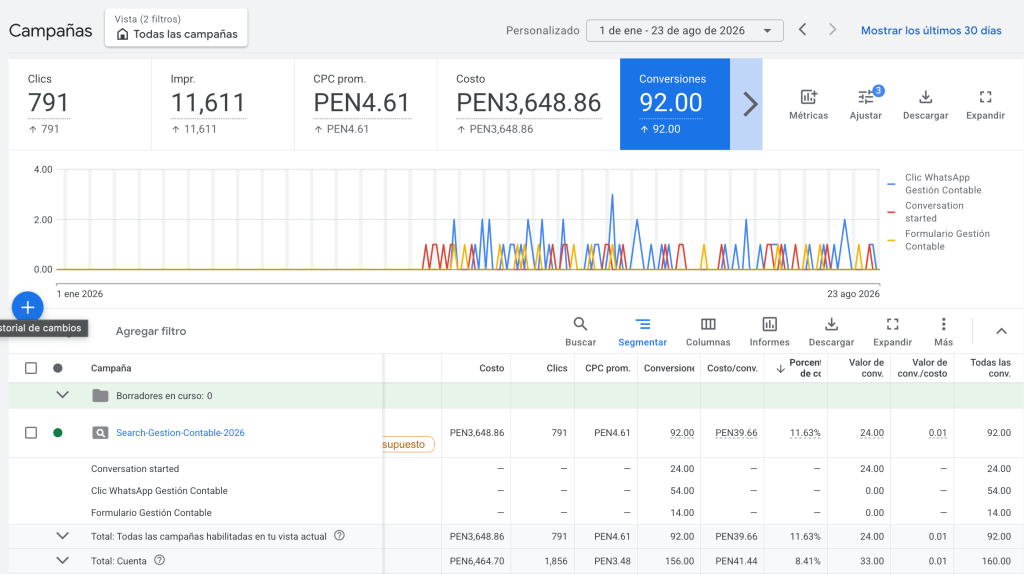Select the Clics scorecard

(x=80, y=104)
